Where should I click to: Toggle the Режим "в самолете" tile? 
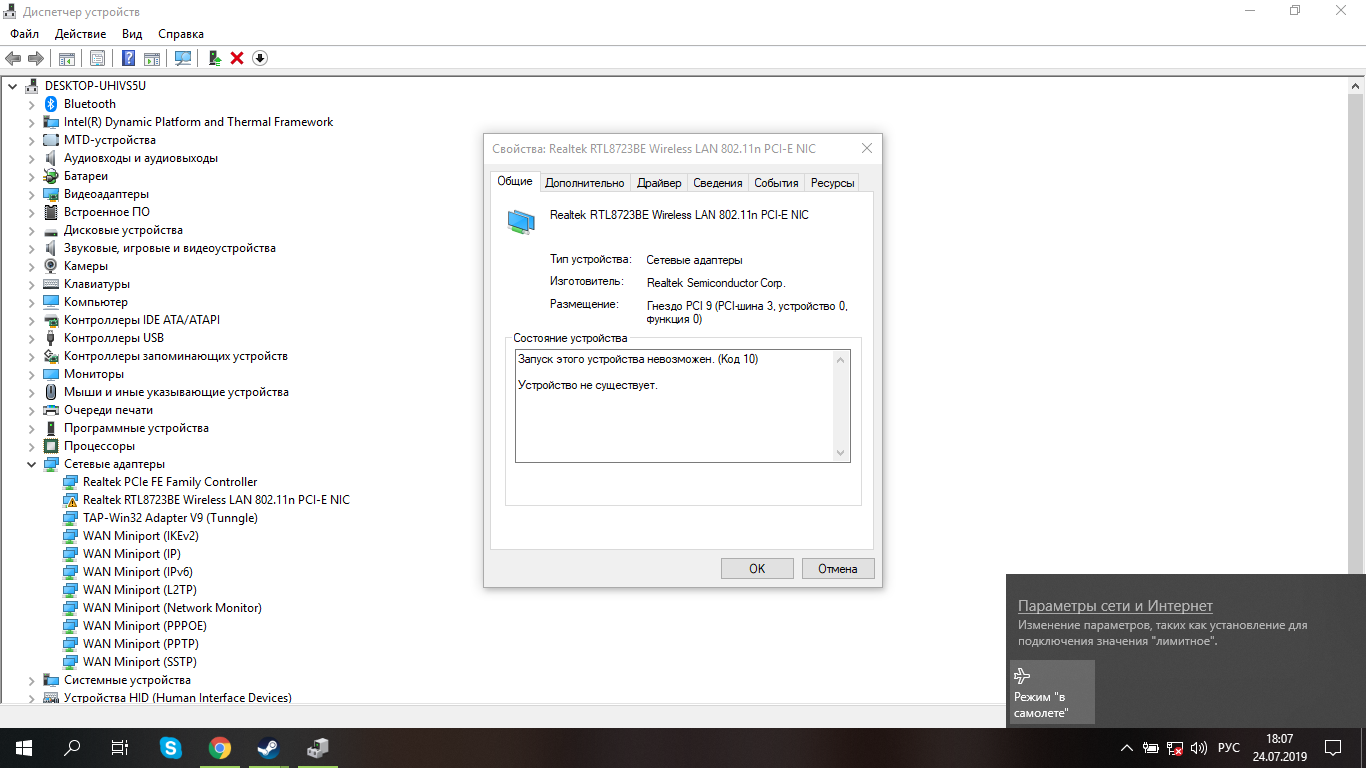tap(1052, 692)
